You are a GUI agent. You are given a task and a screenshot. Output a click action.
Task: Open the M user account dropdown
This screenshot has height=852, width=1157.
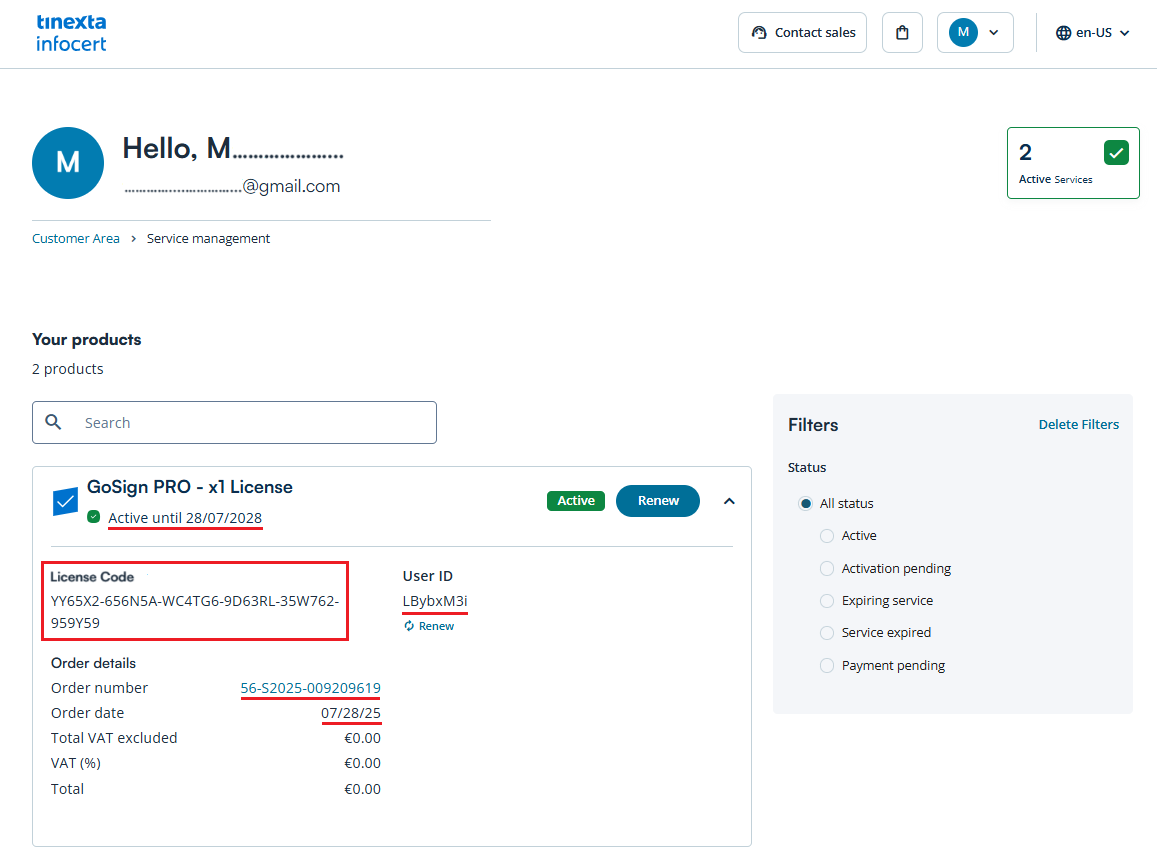pos(975,33)
